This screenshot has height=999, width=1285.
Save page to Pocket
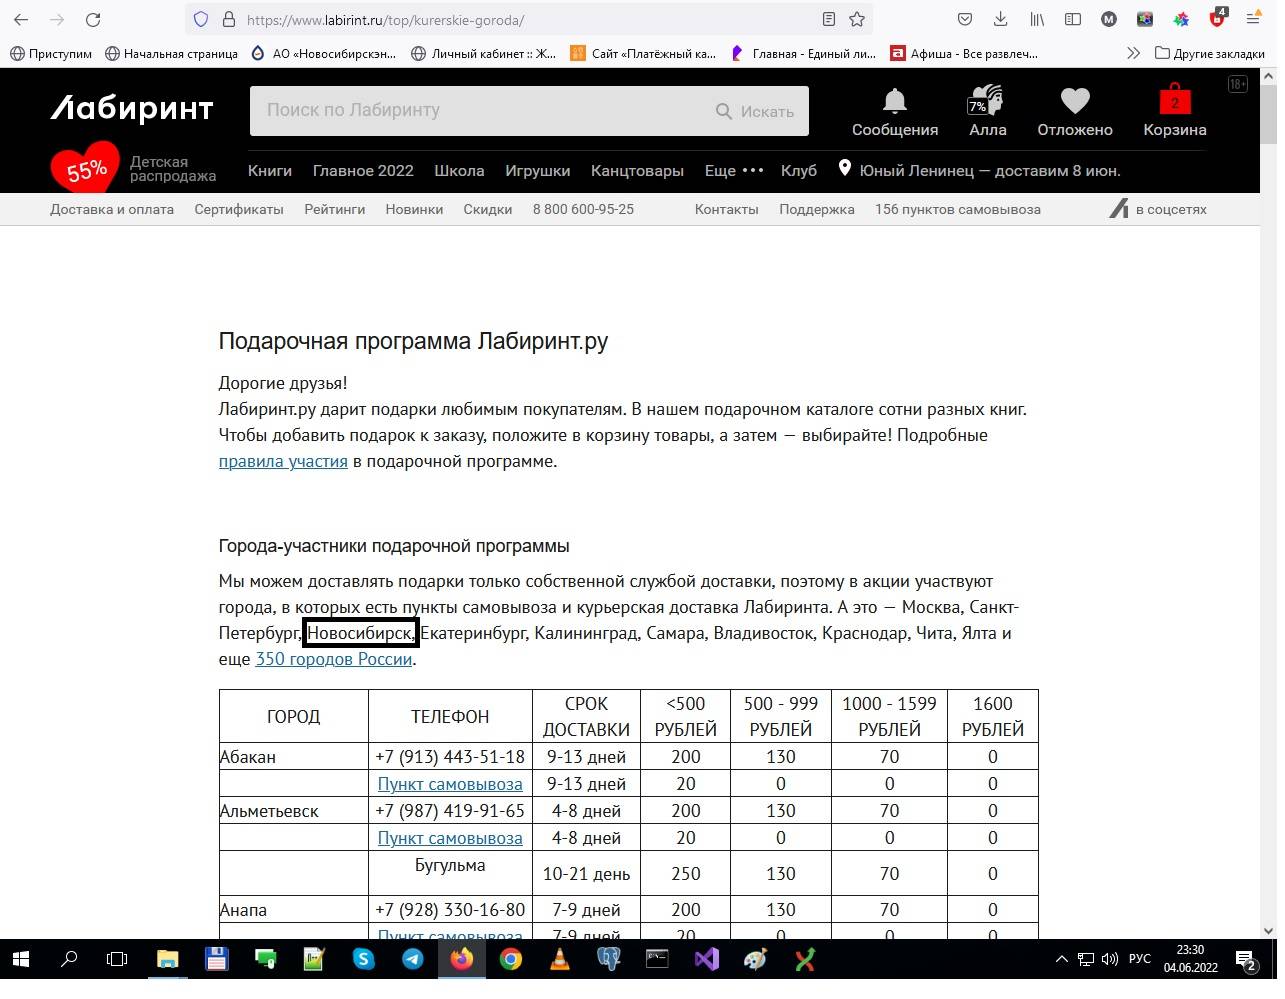(x=965, y=19)
